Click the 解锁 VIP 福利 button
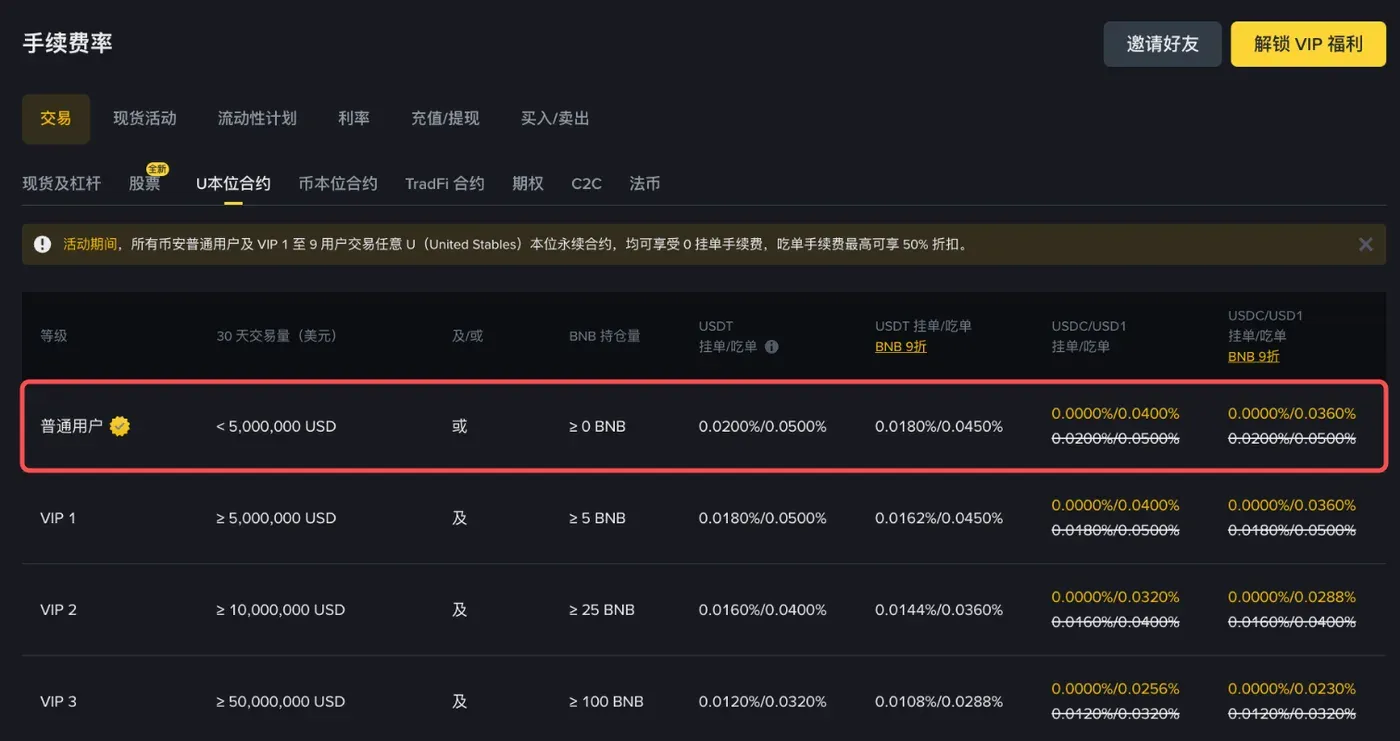 1308,44
